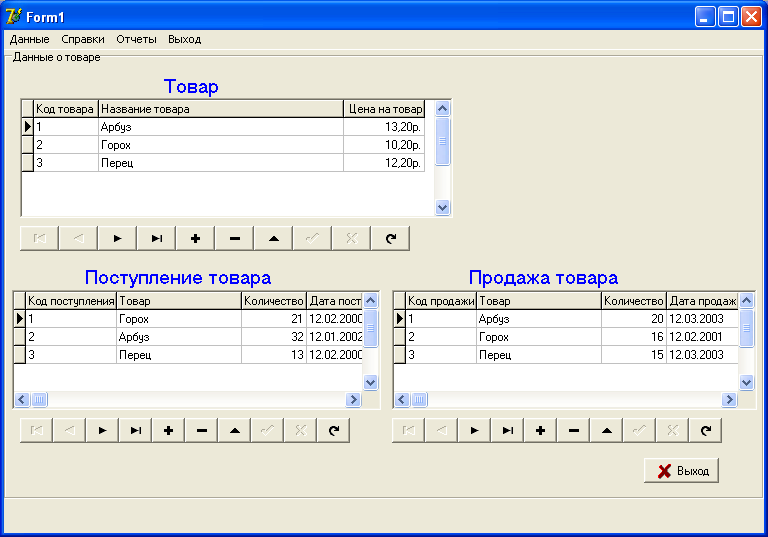768x537 pixels.
Task: Click scroll-up arrow of Товар grid
Action: click(x=443, y=108)
